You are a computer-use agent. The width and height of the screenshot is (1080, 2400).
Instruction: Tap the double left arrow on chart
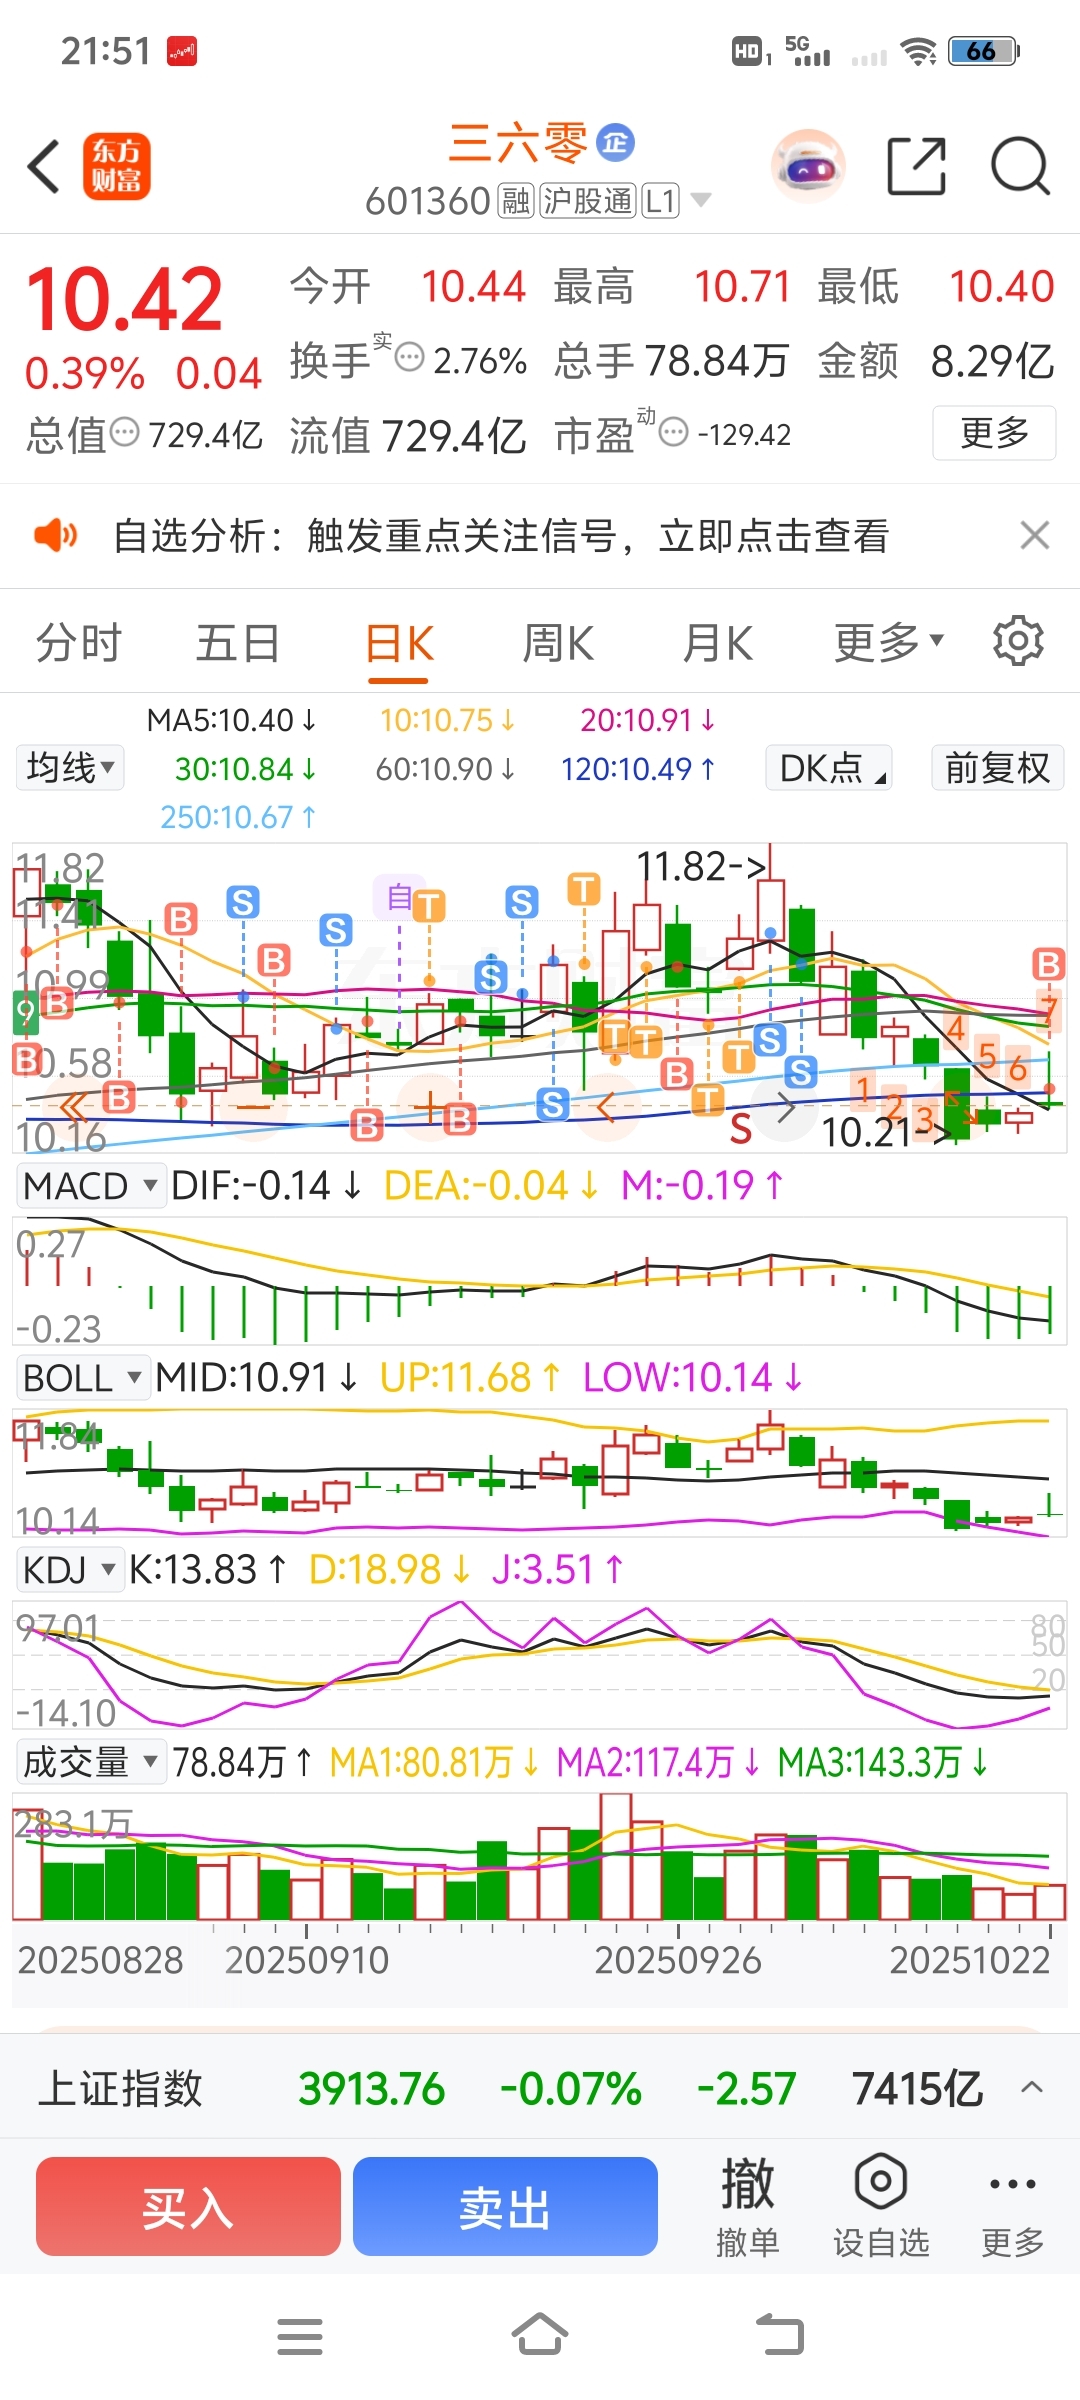click(73, 1107)
